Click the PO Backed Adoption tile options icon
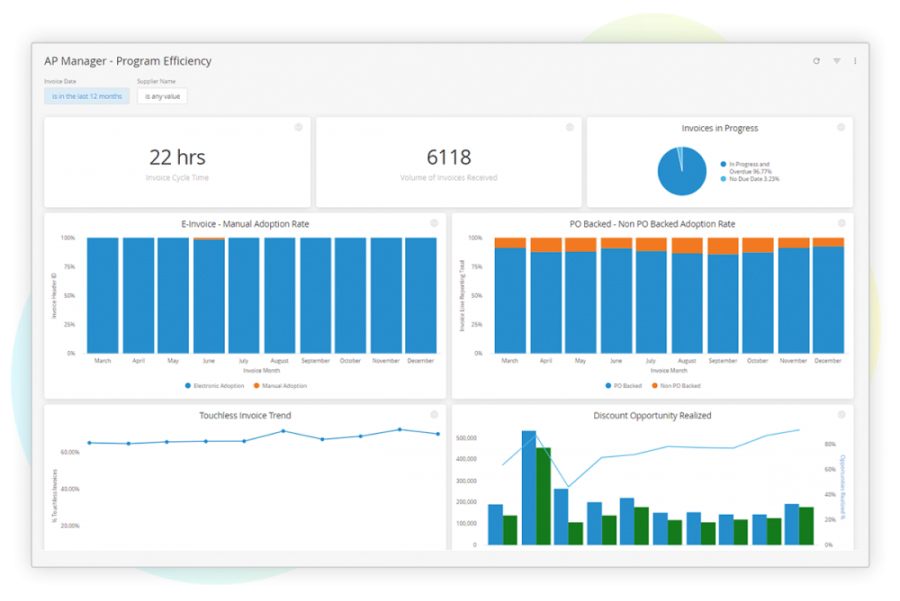900x601 pixels. tap(841, 223)
